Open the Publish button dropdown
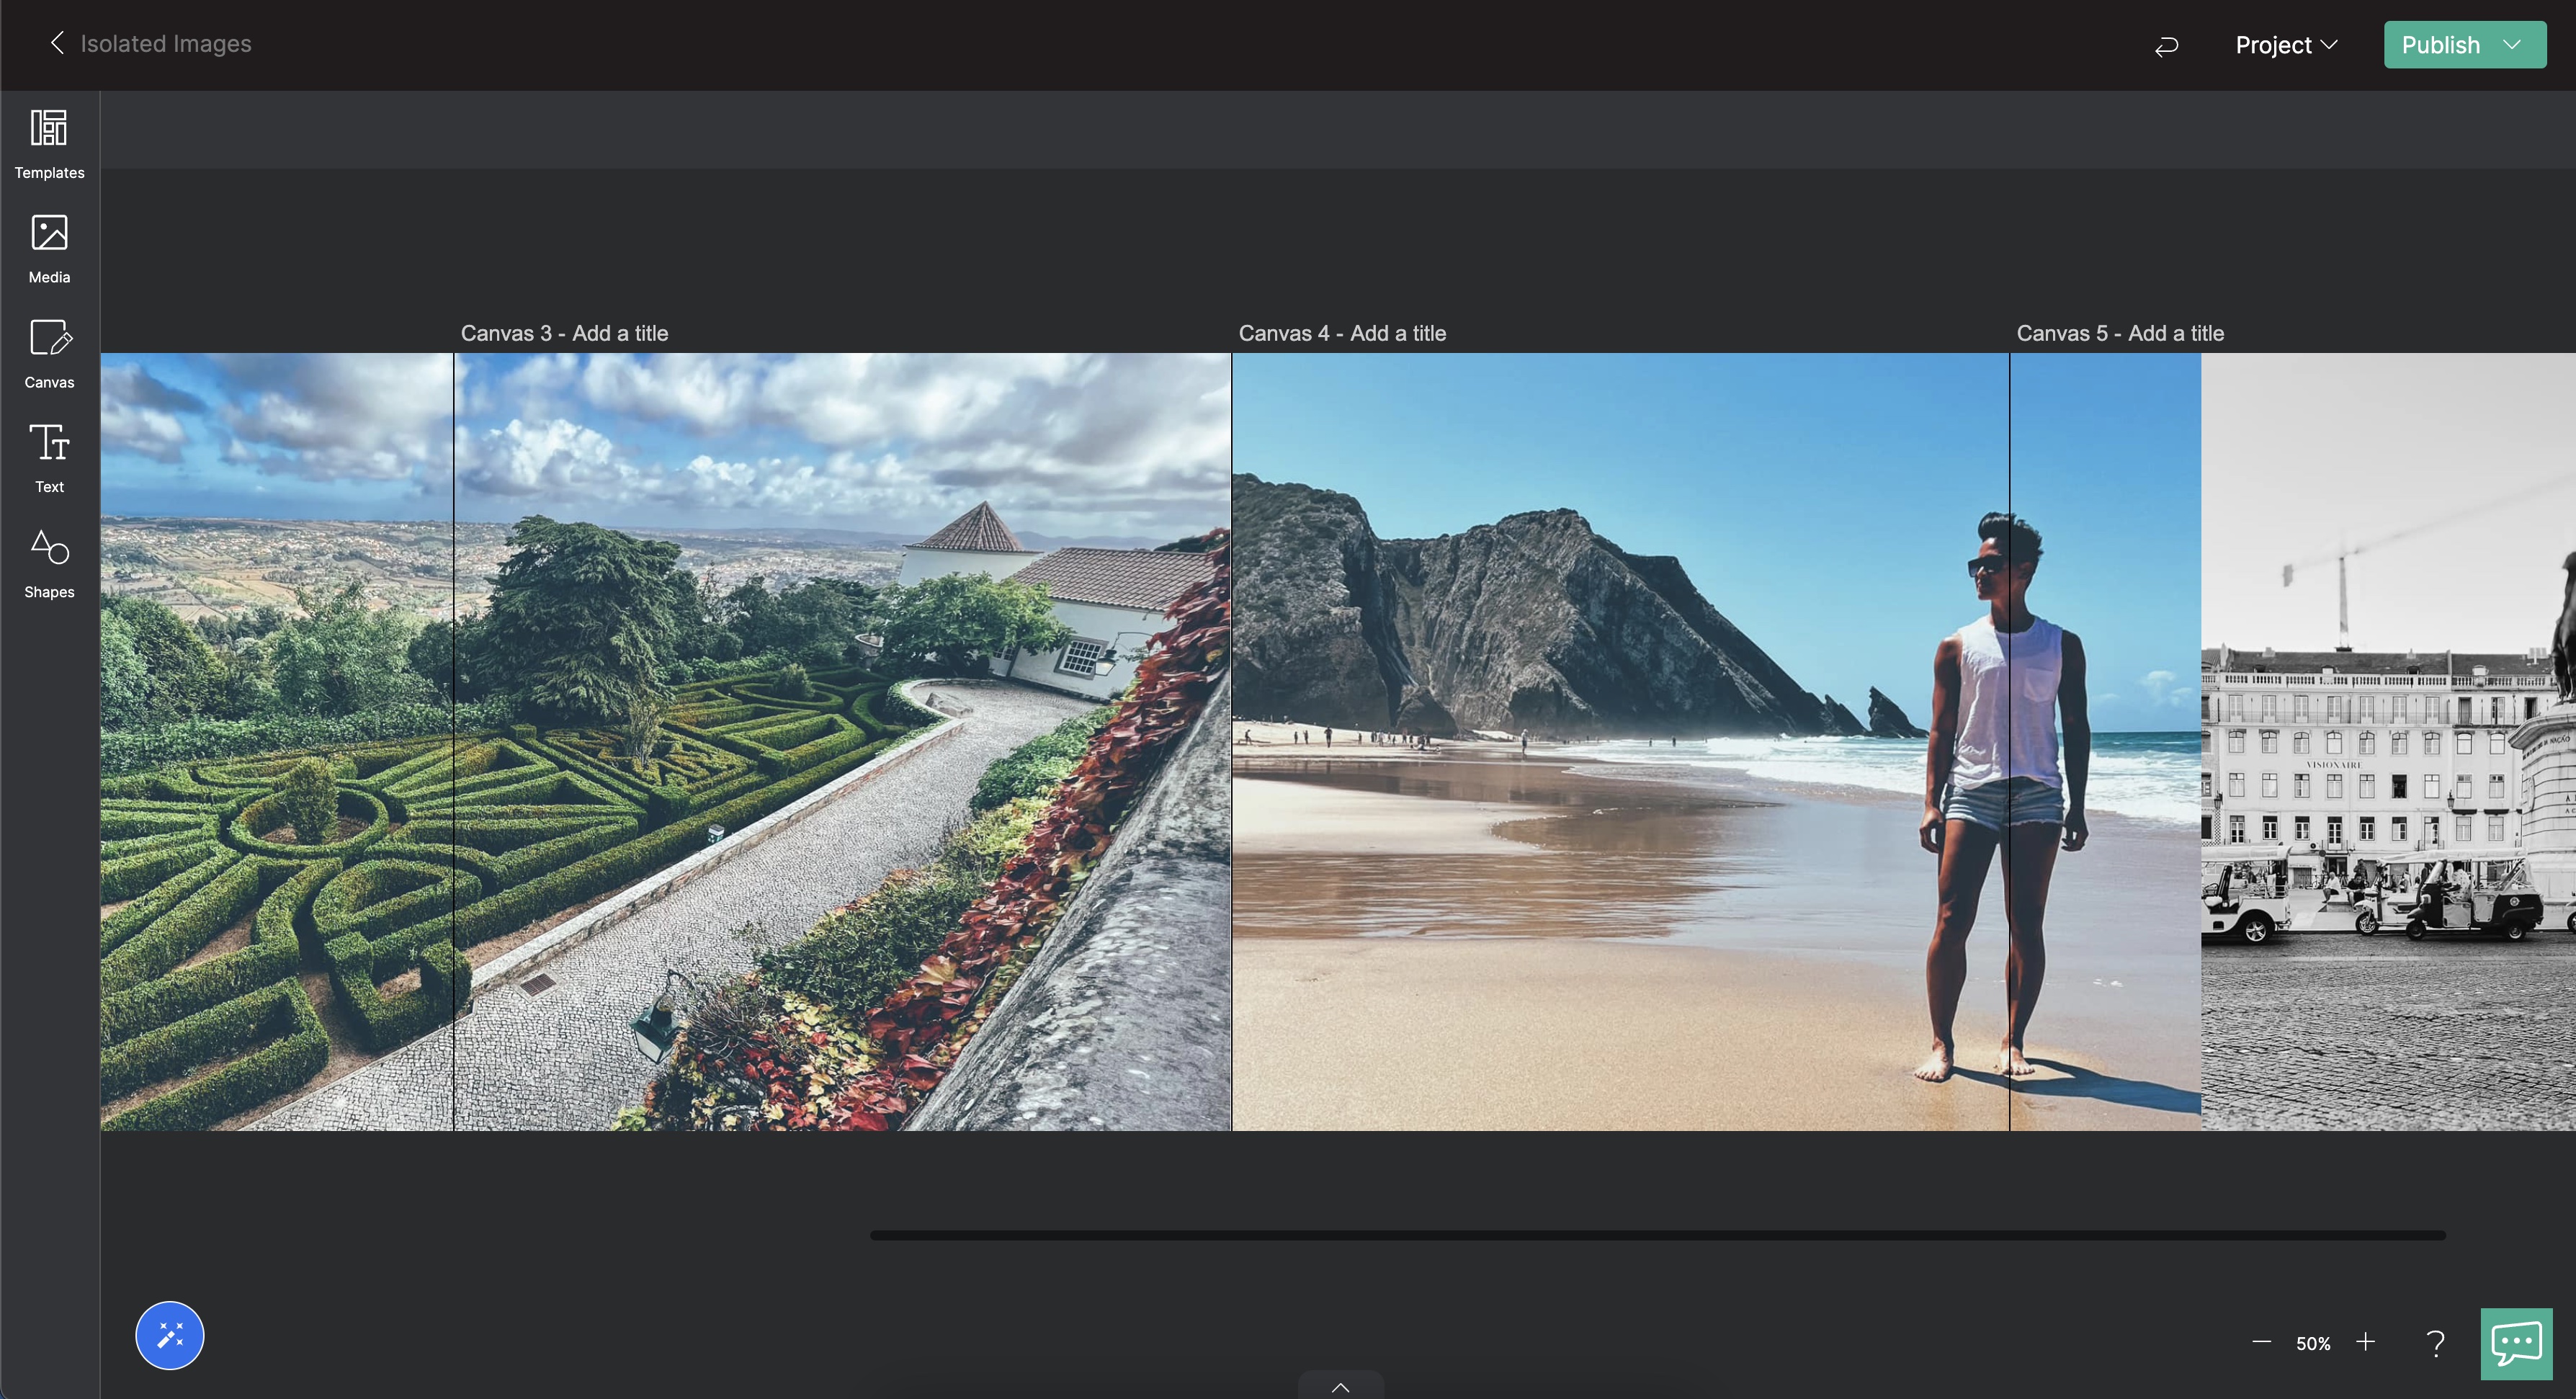Viewport: 2576px width, 1399px height. pos(2513,45)
